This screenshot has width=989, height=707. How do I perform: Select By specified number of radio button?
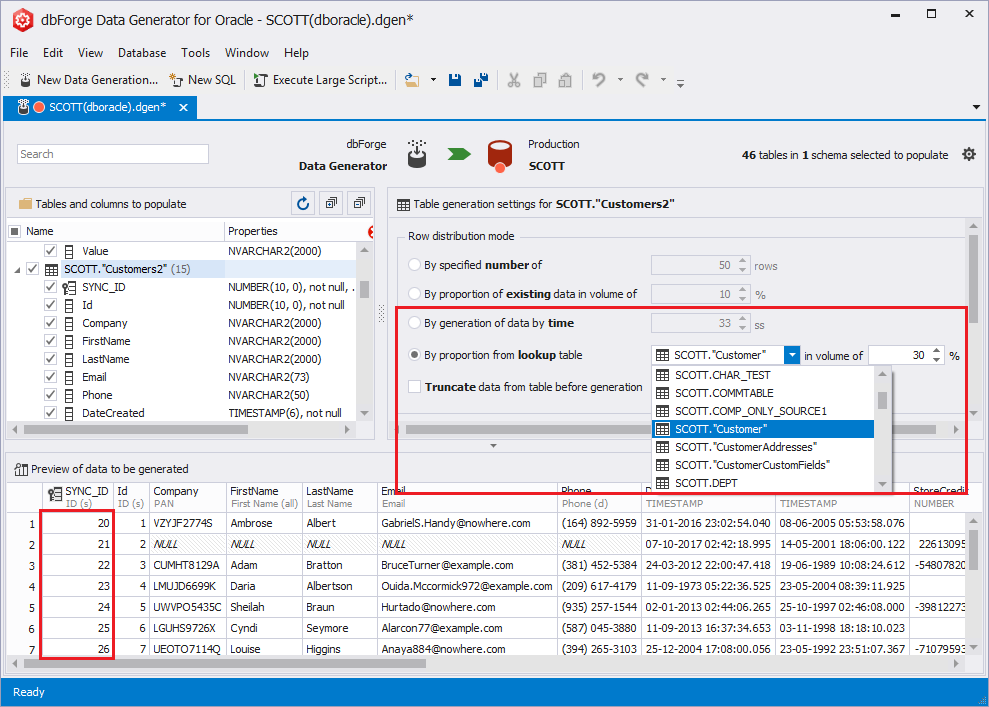click(415, 265)
